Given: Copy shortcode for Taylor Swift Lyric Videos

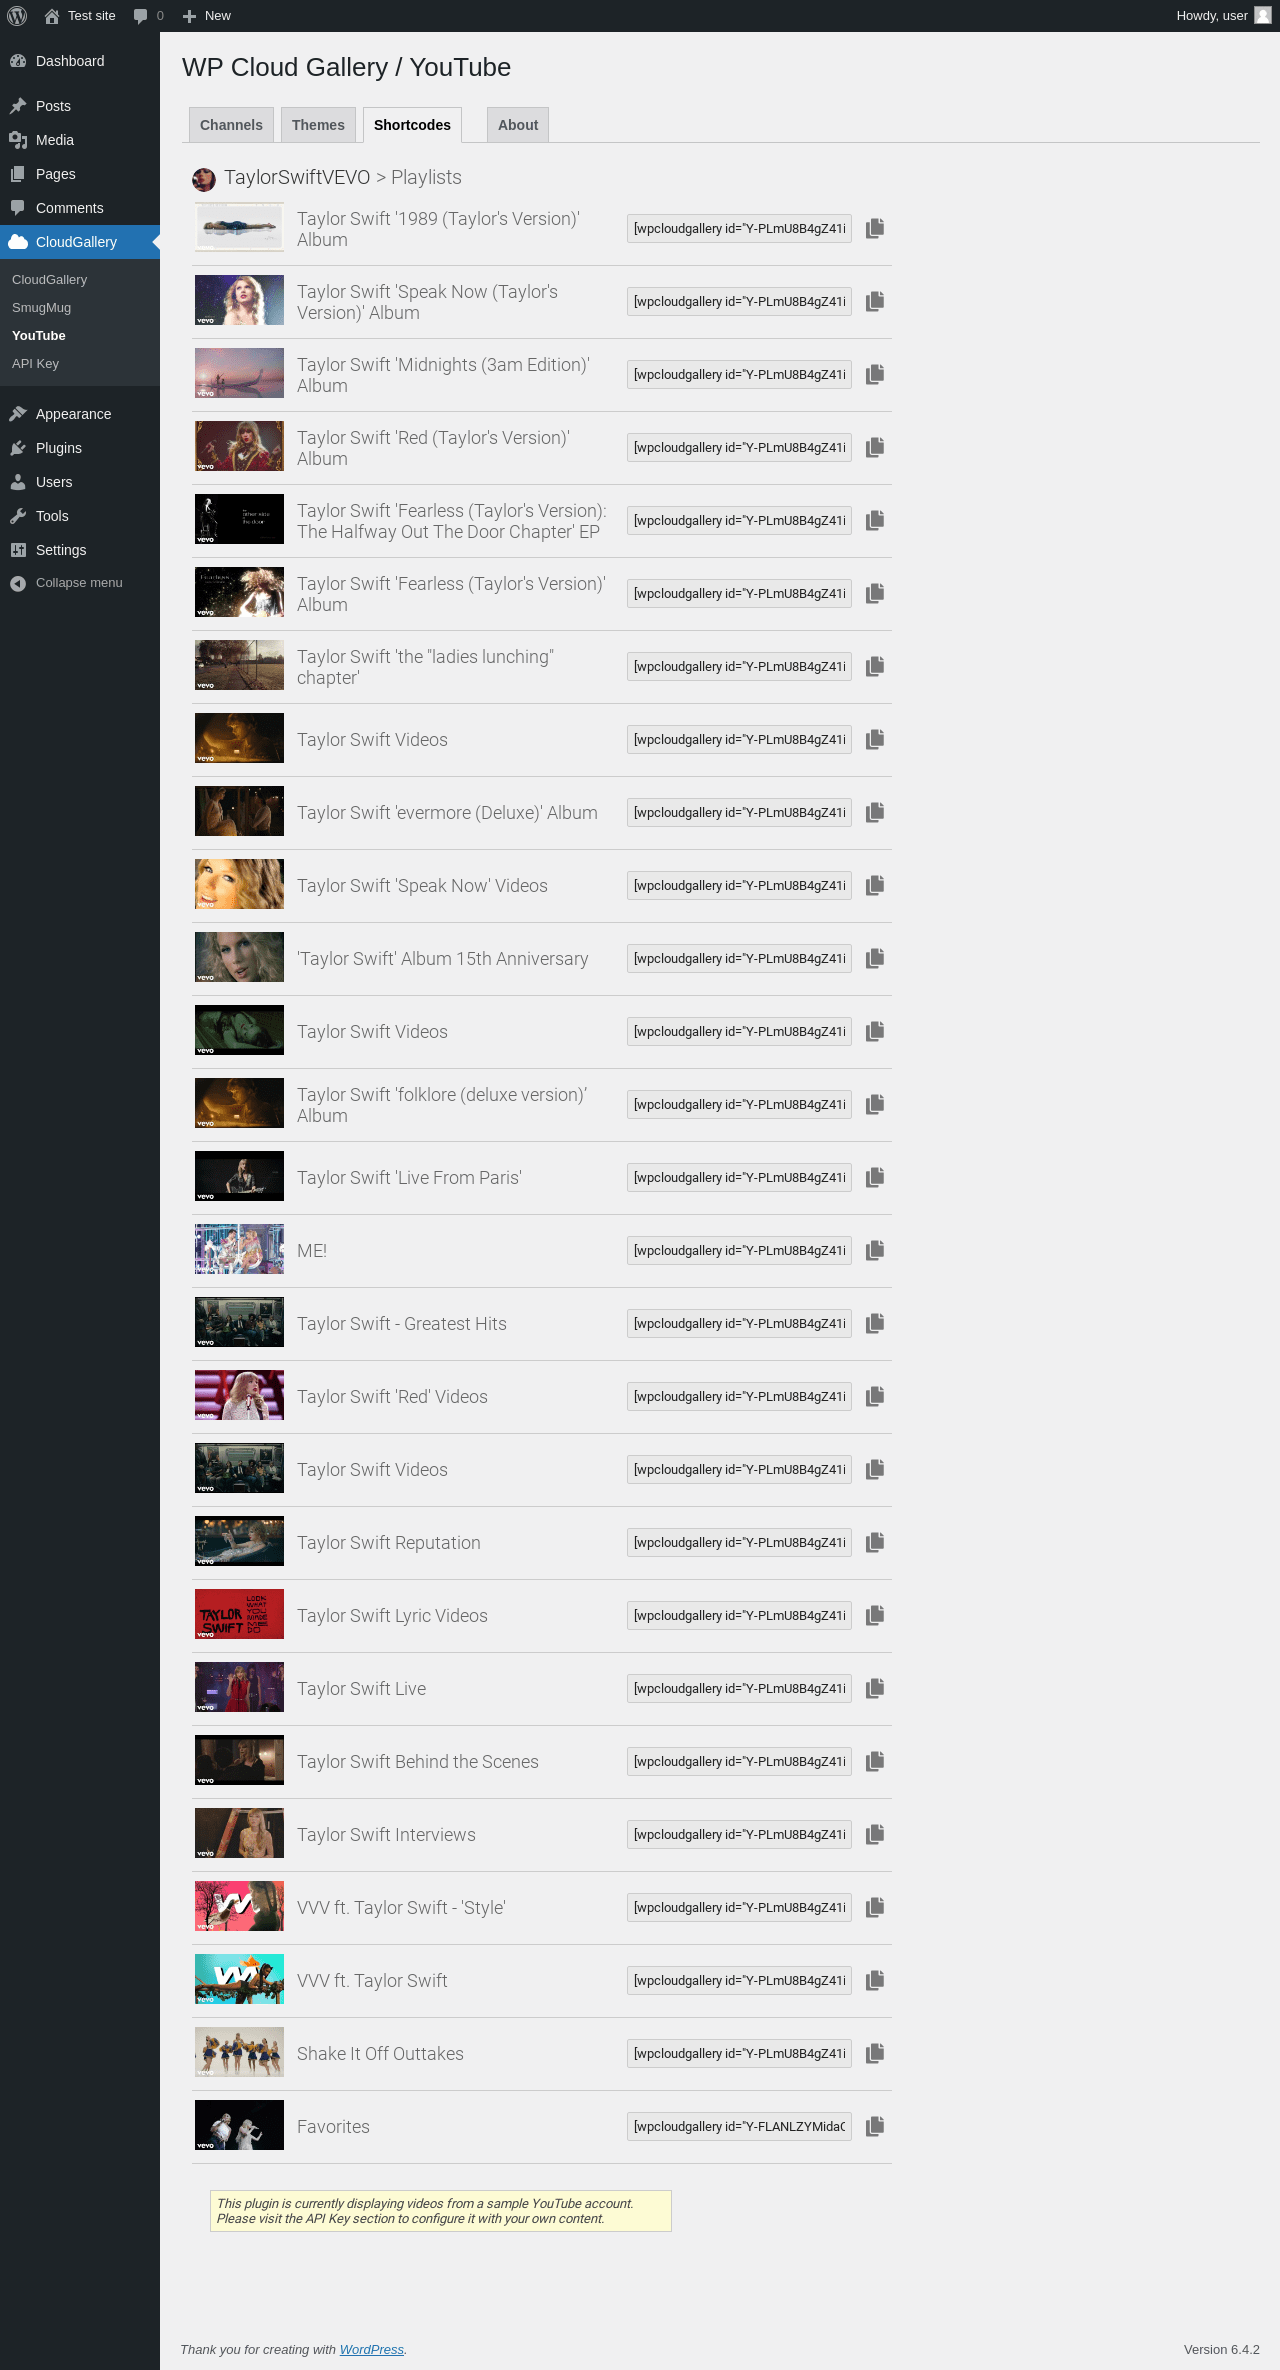Looking at the screenshot, I should [x=875, y=1616].
